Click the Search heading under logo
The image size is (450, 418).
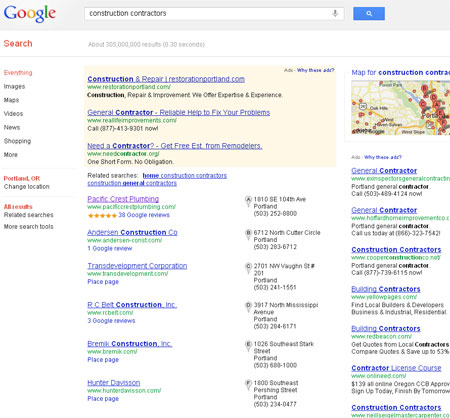18,44
